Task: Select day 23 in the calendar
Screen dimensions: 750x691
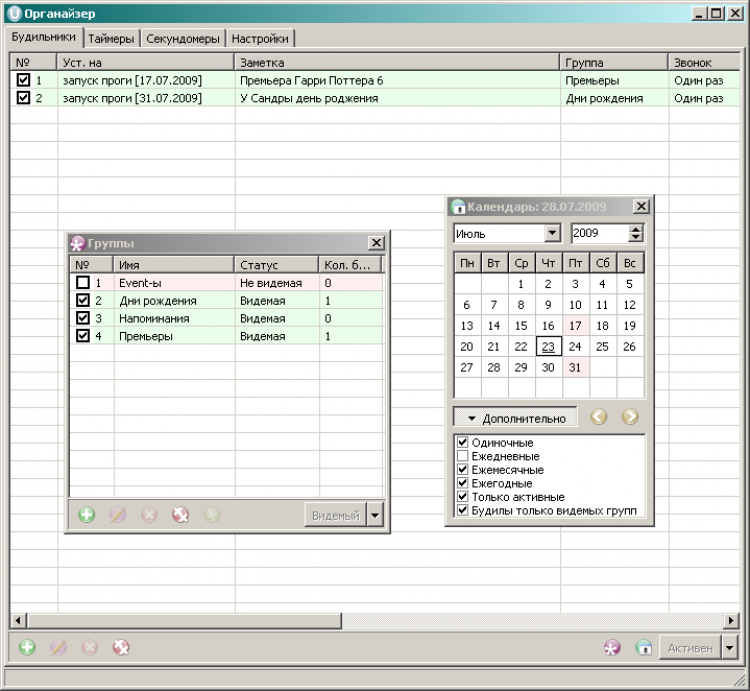Action: click(x=548, y=346)
